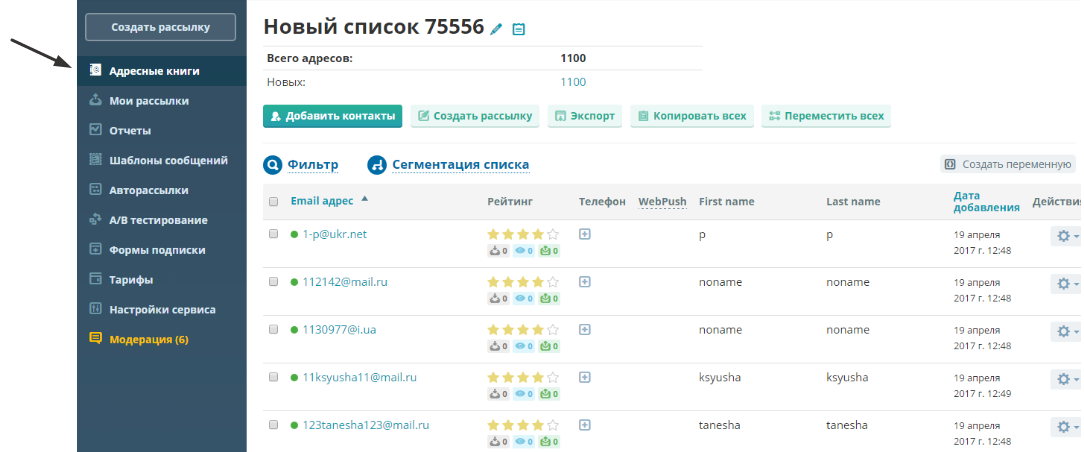Click the Всего адресов value 1100

573,58
